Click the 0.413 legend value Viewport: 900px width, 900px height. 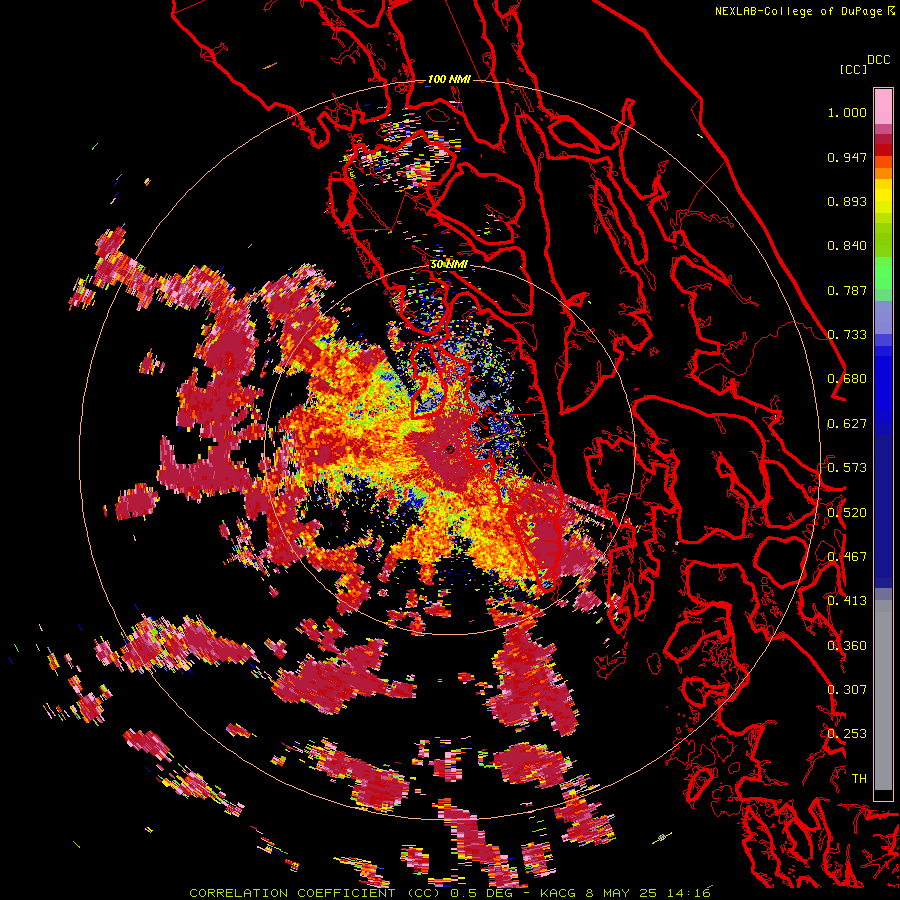(847, 601)
